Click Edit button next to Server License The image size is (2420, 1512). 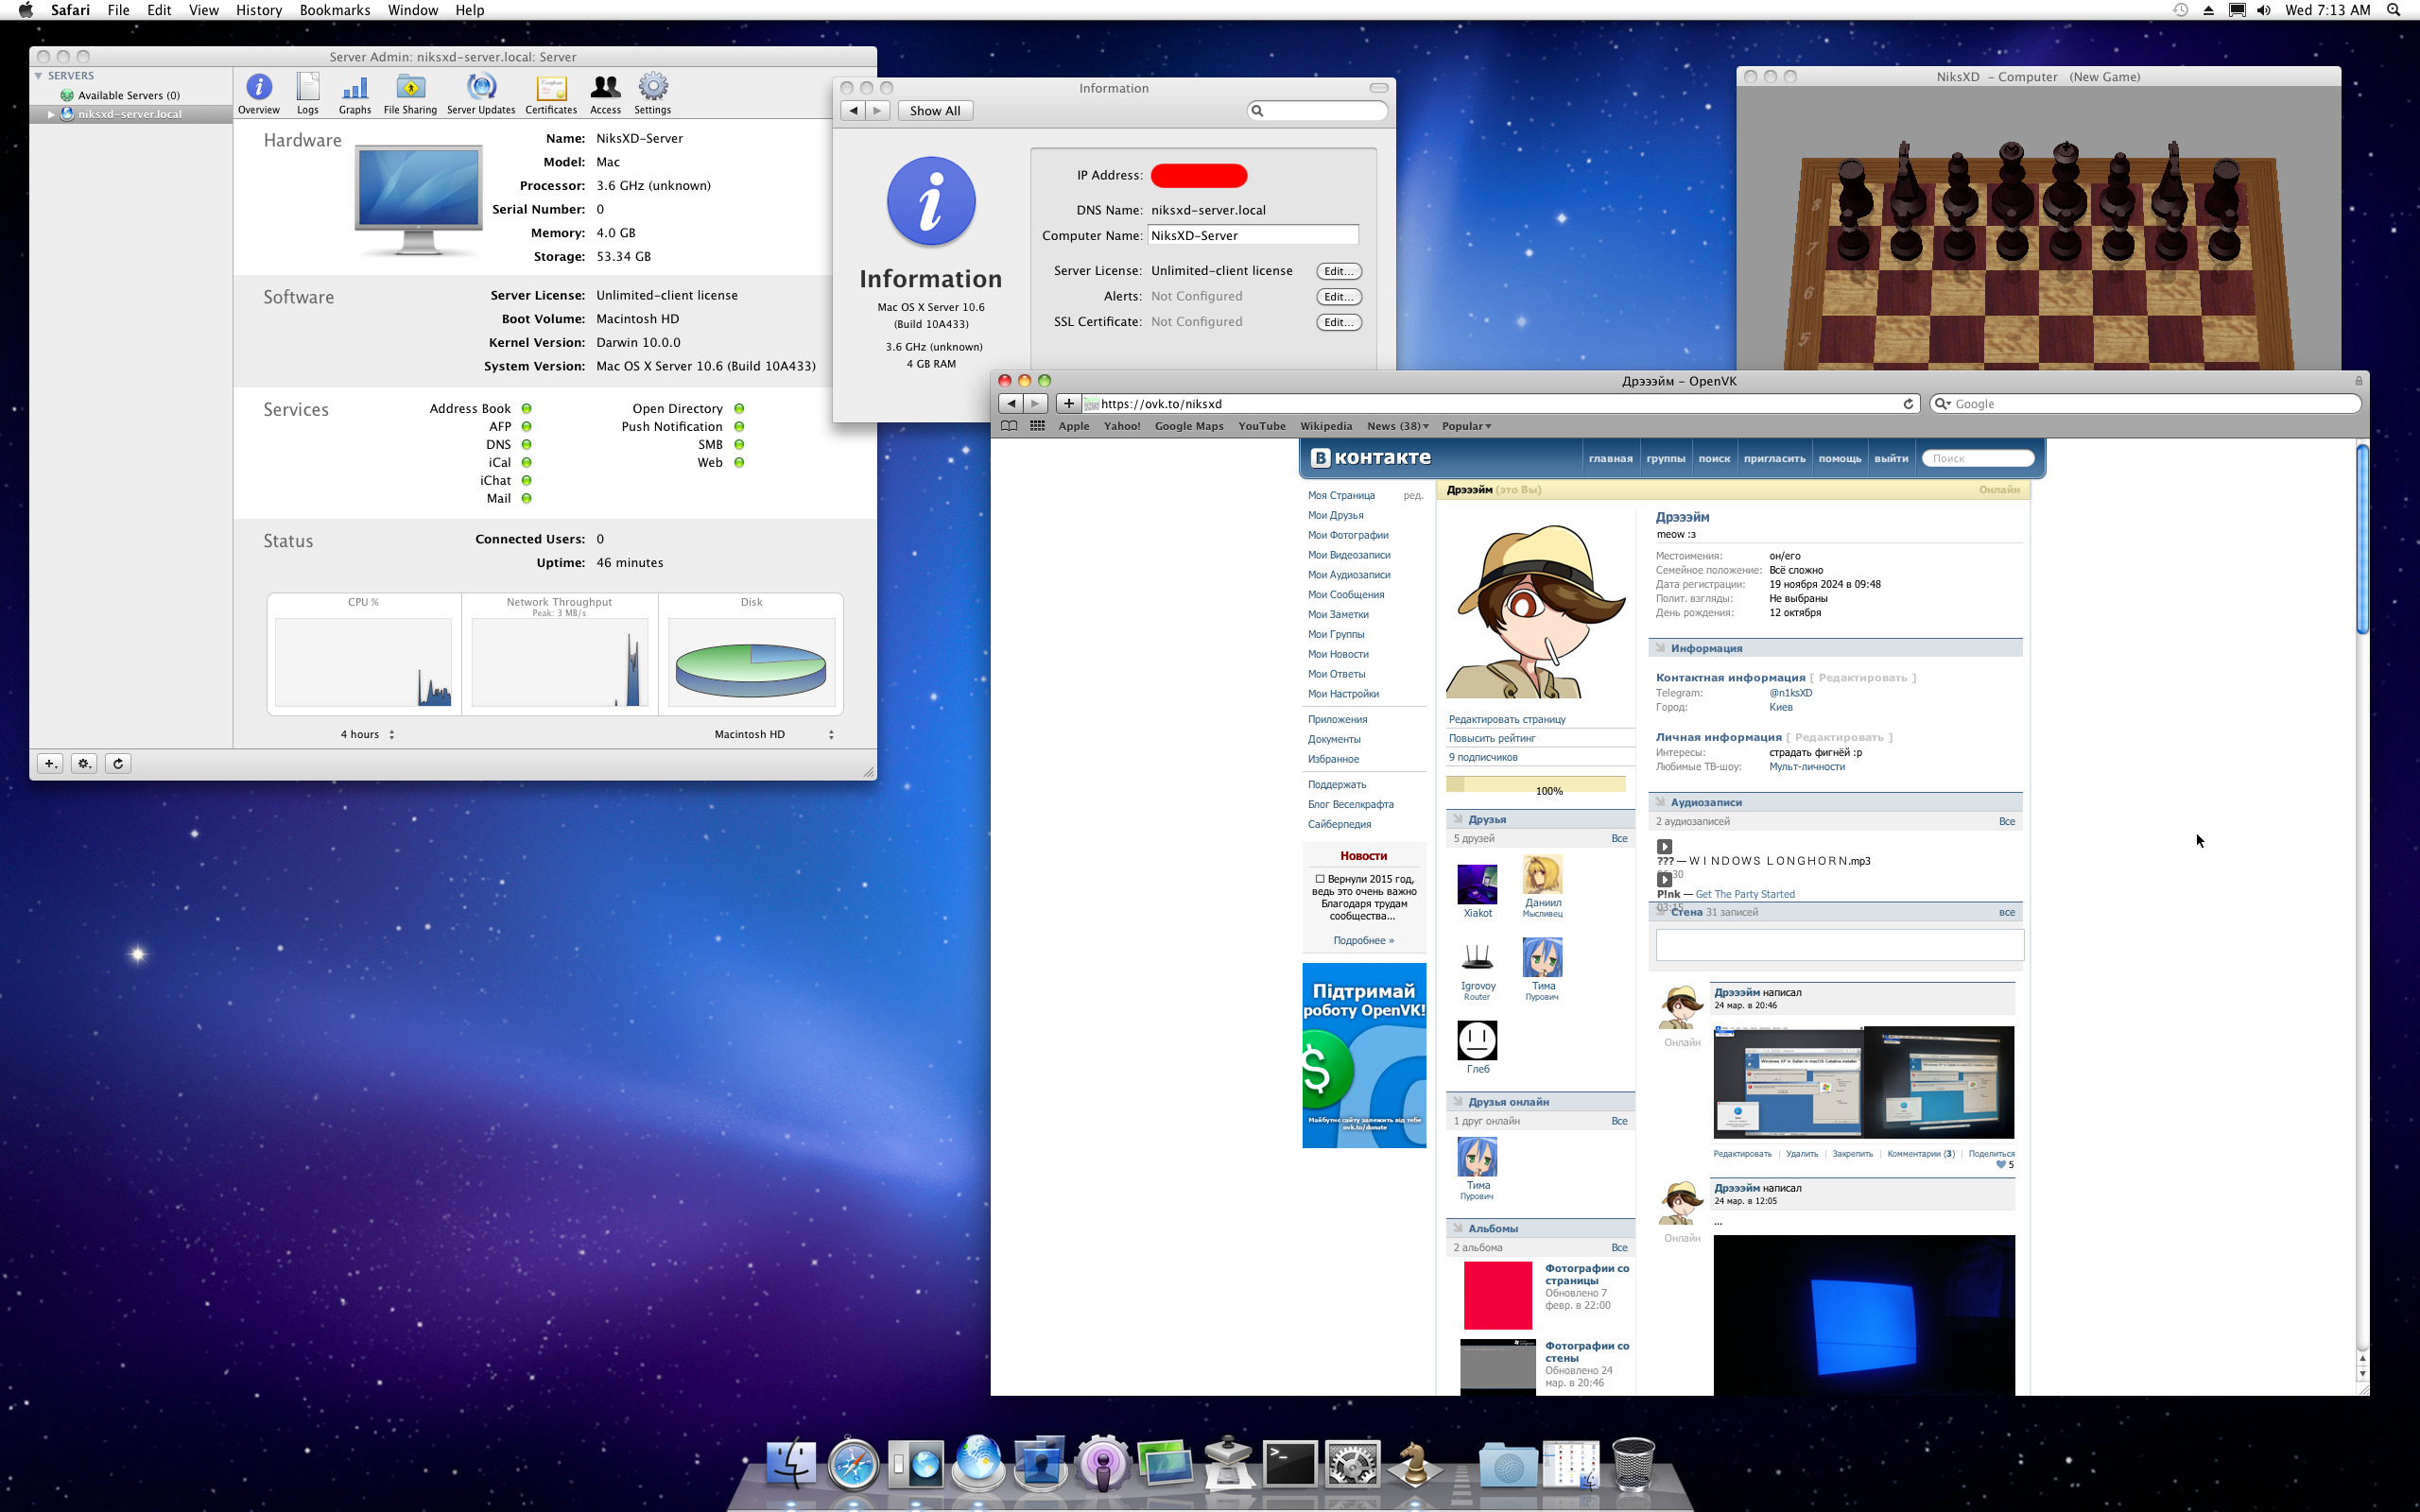pyautogui.click(x=1338, y=271)
